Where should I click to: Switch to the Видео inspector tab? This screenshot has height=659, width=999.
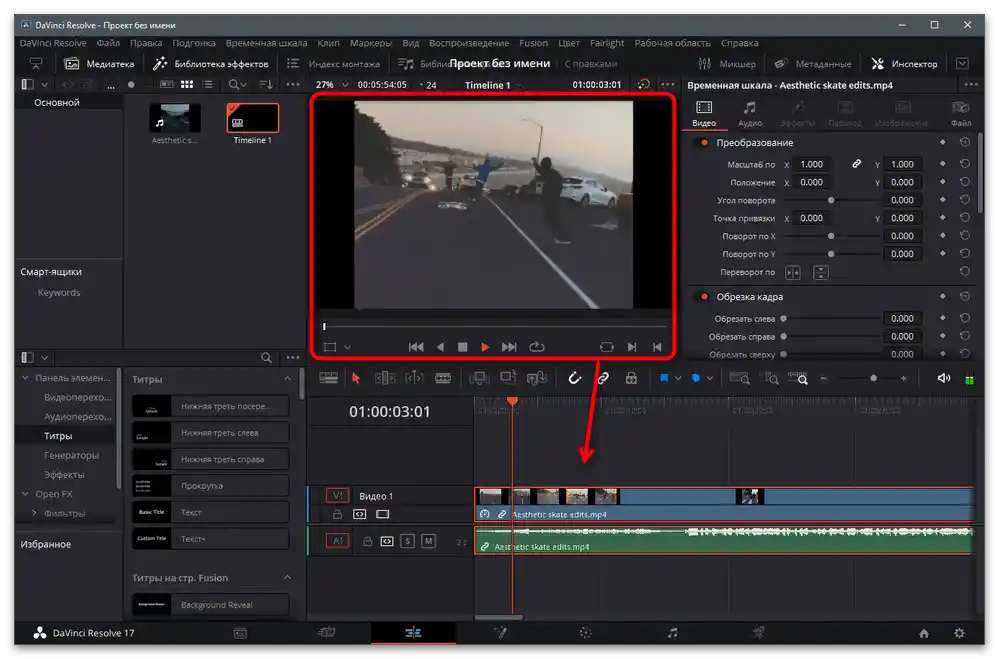coord(704,113)
